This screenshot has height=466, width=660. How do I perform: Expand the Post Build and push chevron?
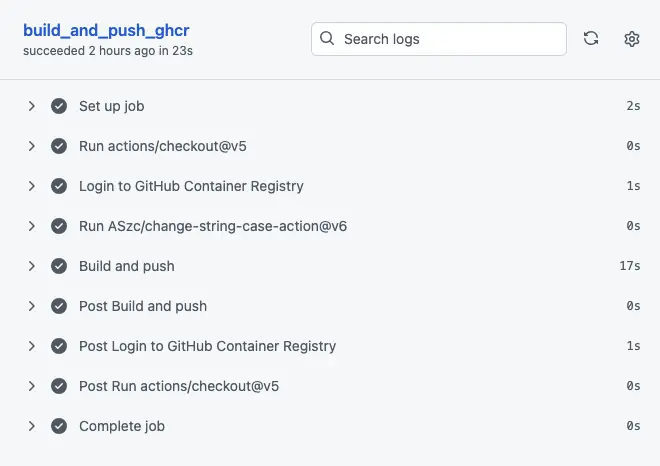32,306
